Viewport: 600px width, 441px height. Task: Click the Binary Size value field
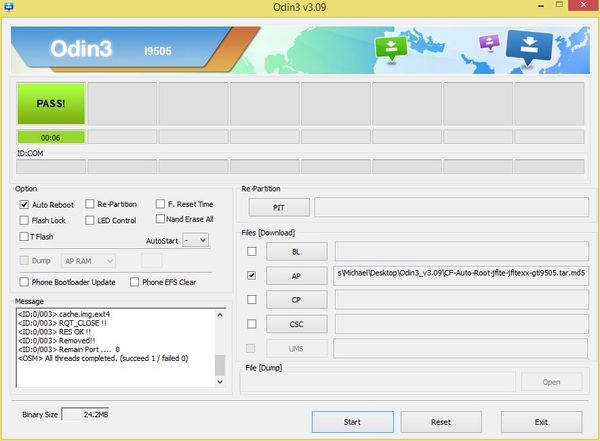(x=85, y=414)
